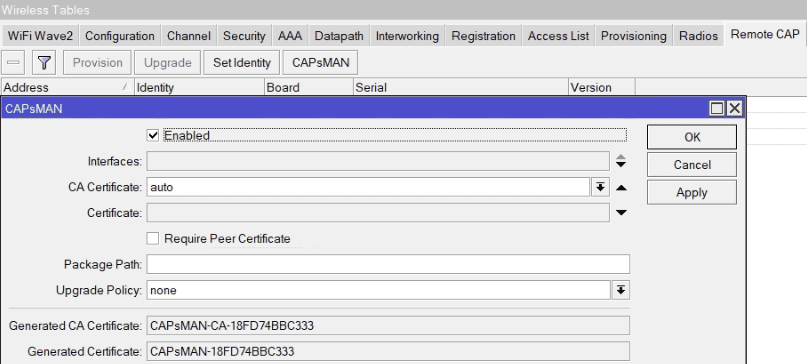Expand the Certificate field down arrow

coord(621,213)
